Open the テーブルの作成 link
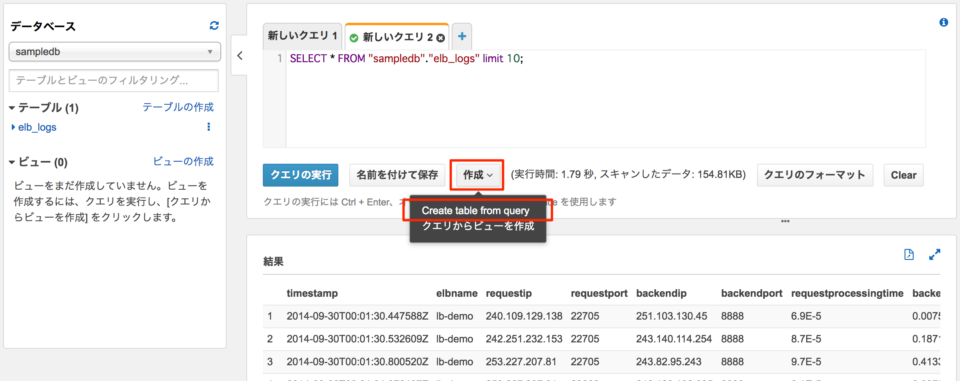960x381 pixels. coord(178,107)
